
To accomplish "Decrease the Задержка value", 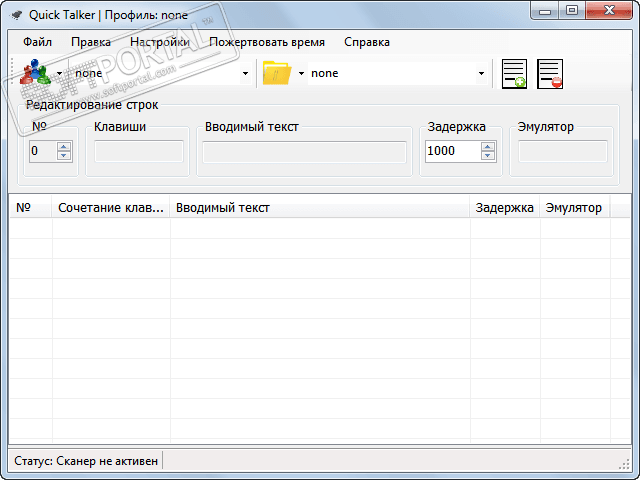I will pyautogui.click(x=488, y=156).
